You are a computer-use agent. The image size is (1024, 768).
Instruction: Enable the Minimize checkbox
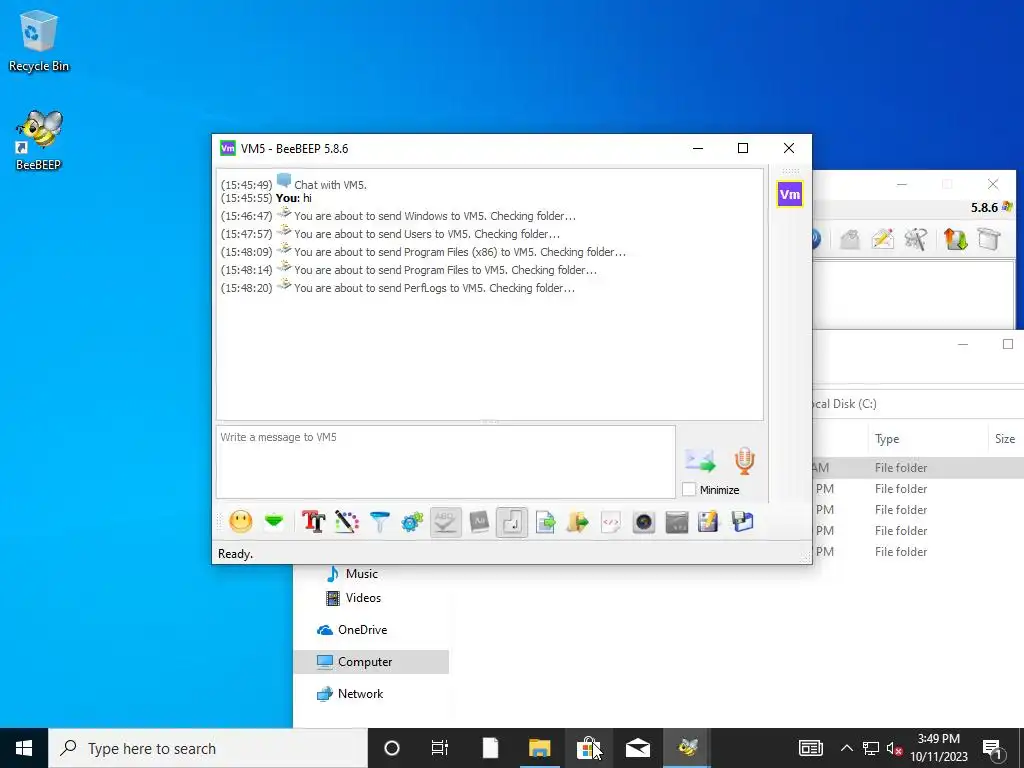coord(689,490)
